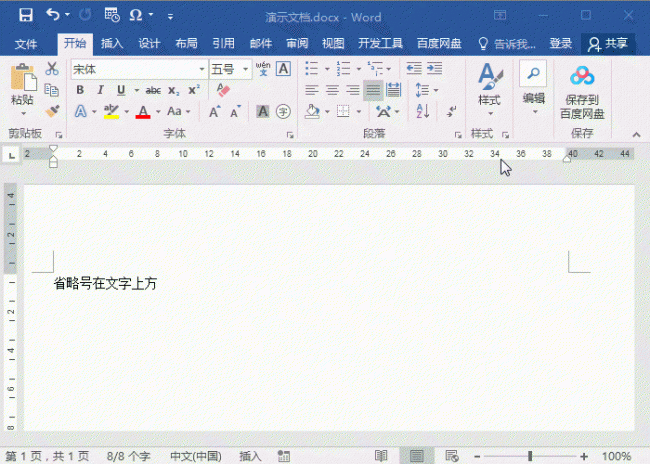650x464 pixels.
Task: Toggle Superscript formatting
Action: point(194,90)
